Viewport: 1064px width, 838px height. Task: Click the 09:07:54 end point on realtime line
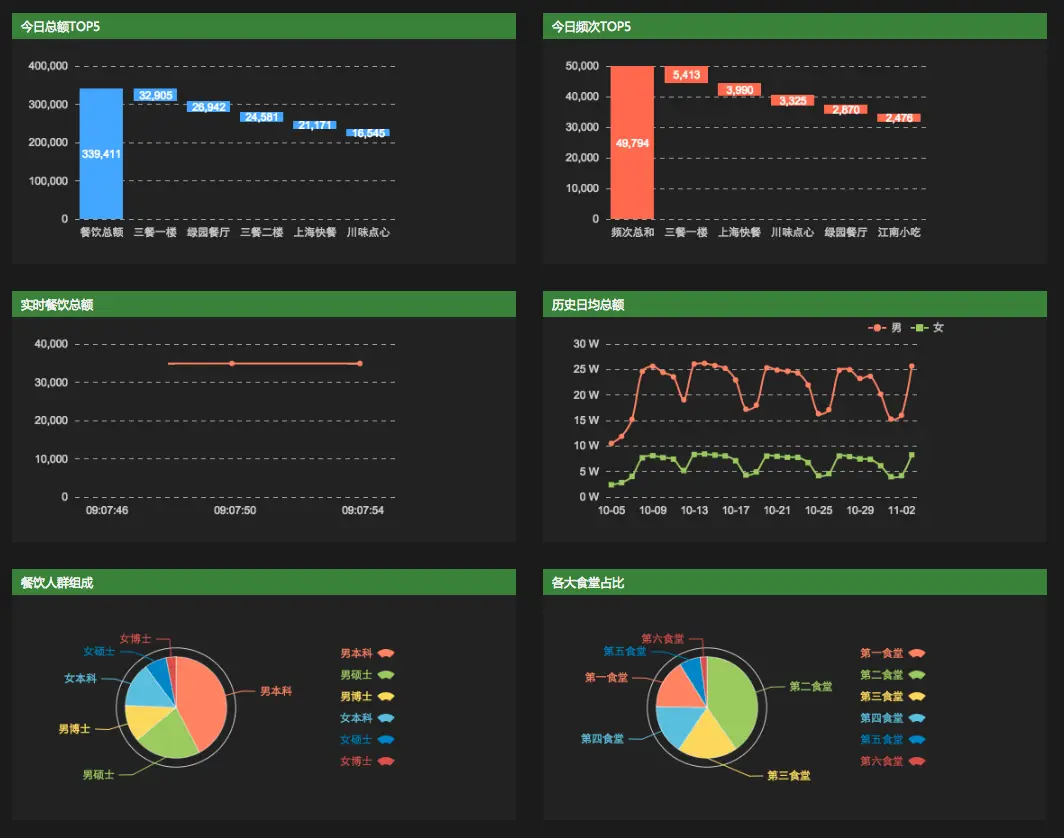click(x=360, y=364)
